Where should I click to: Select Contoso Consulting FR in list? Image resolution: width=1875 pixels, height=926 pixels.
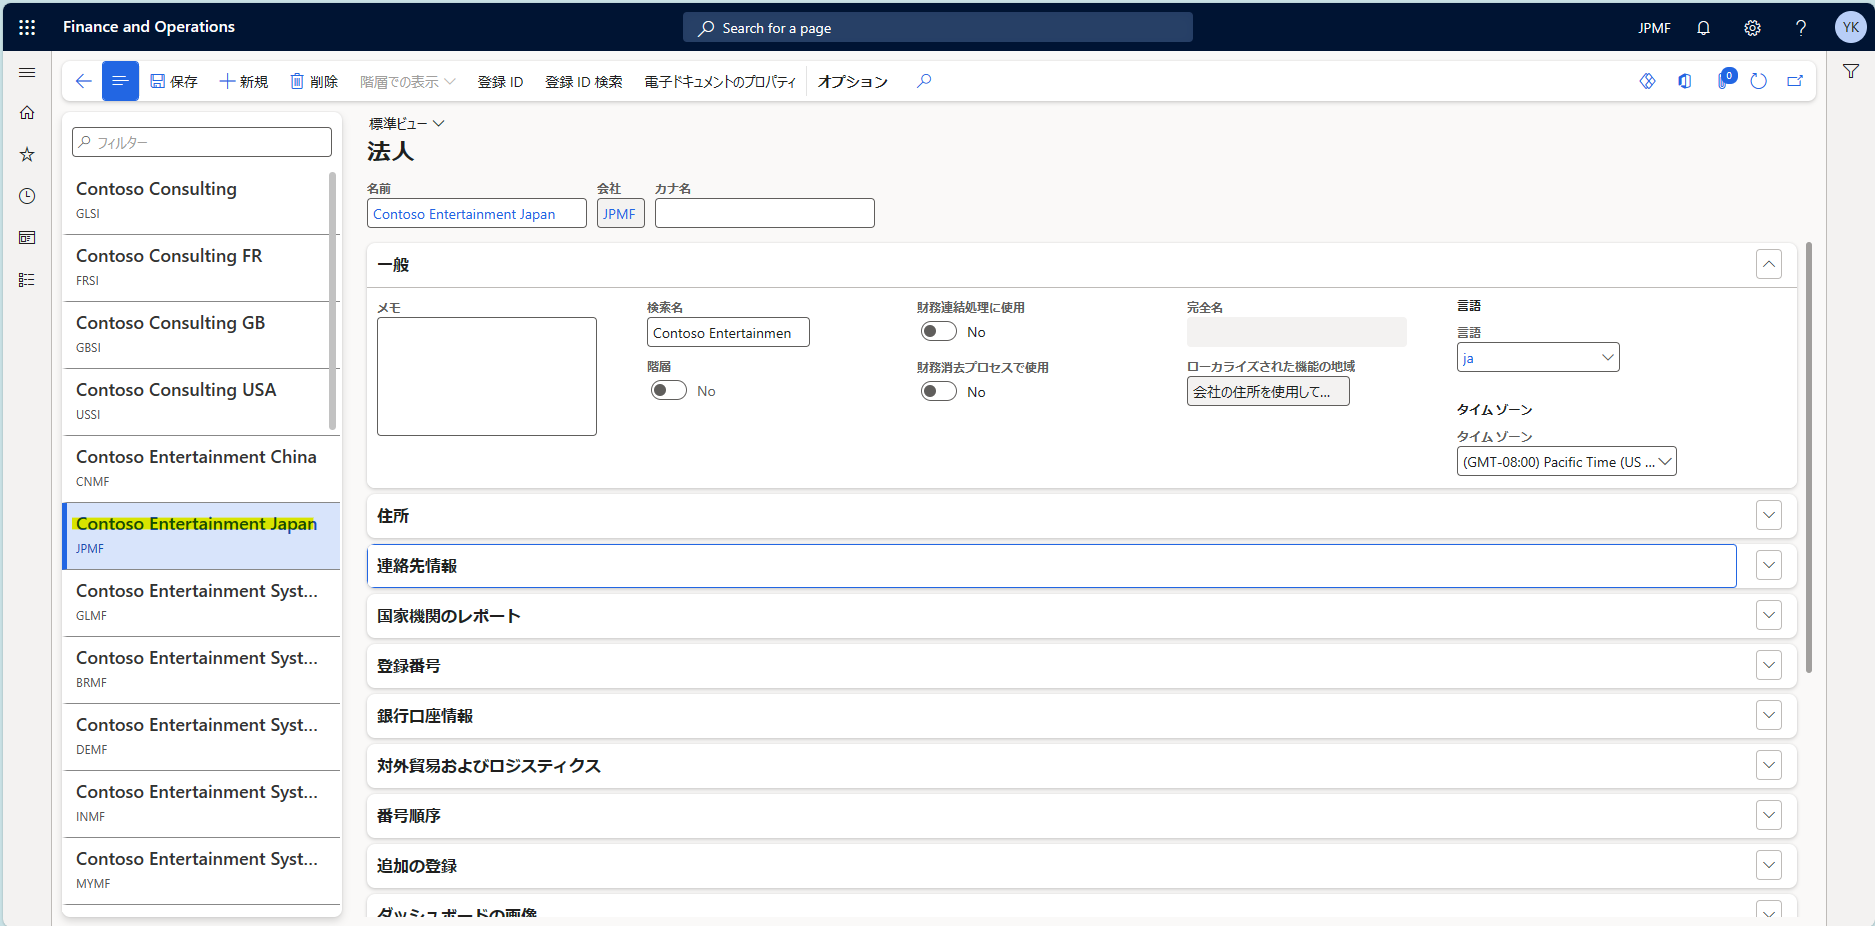pyautogui.click(x=196, y=267)
